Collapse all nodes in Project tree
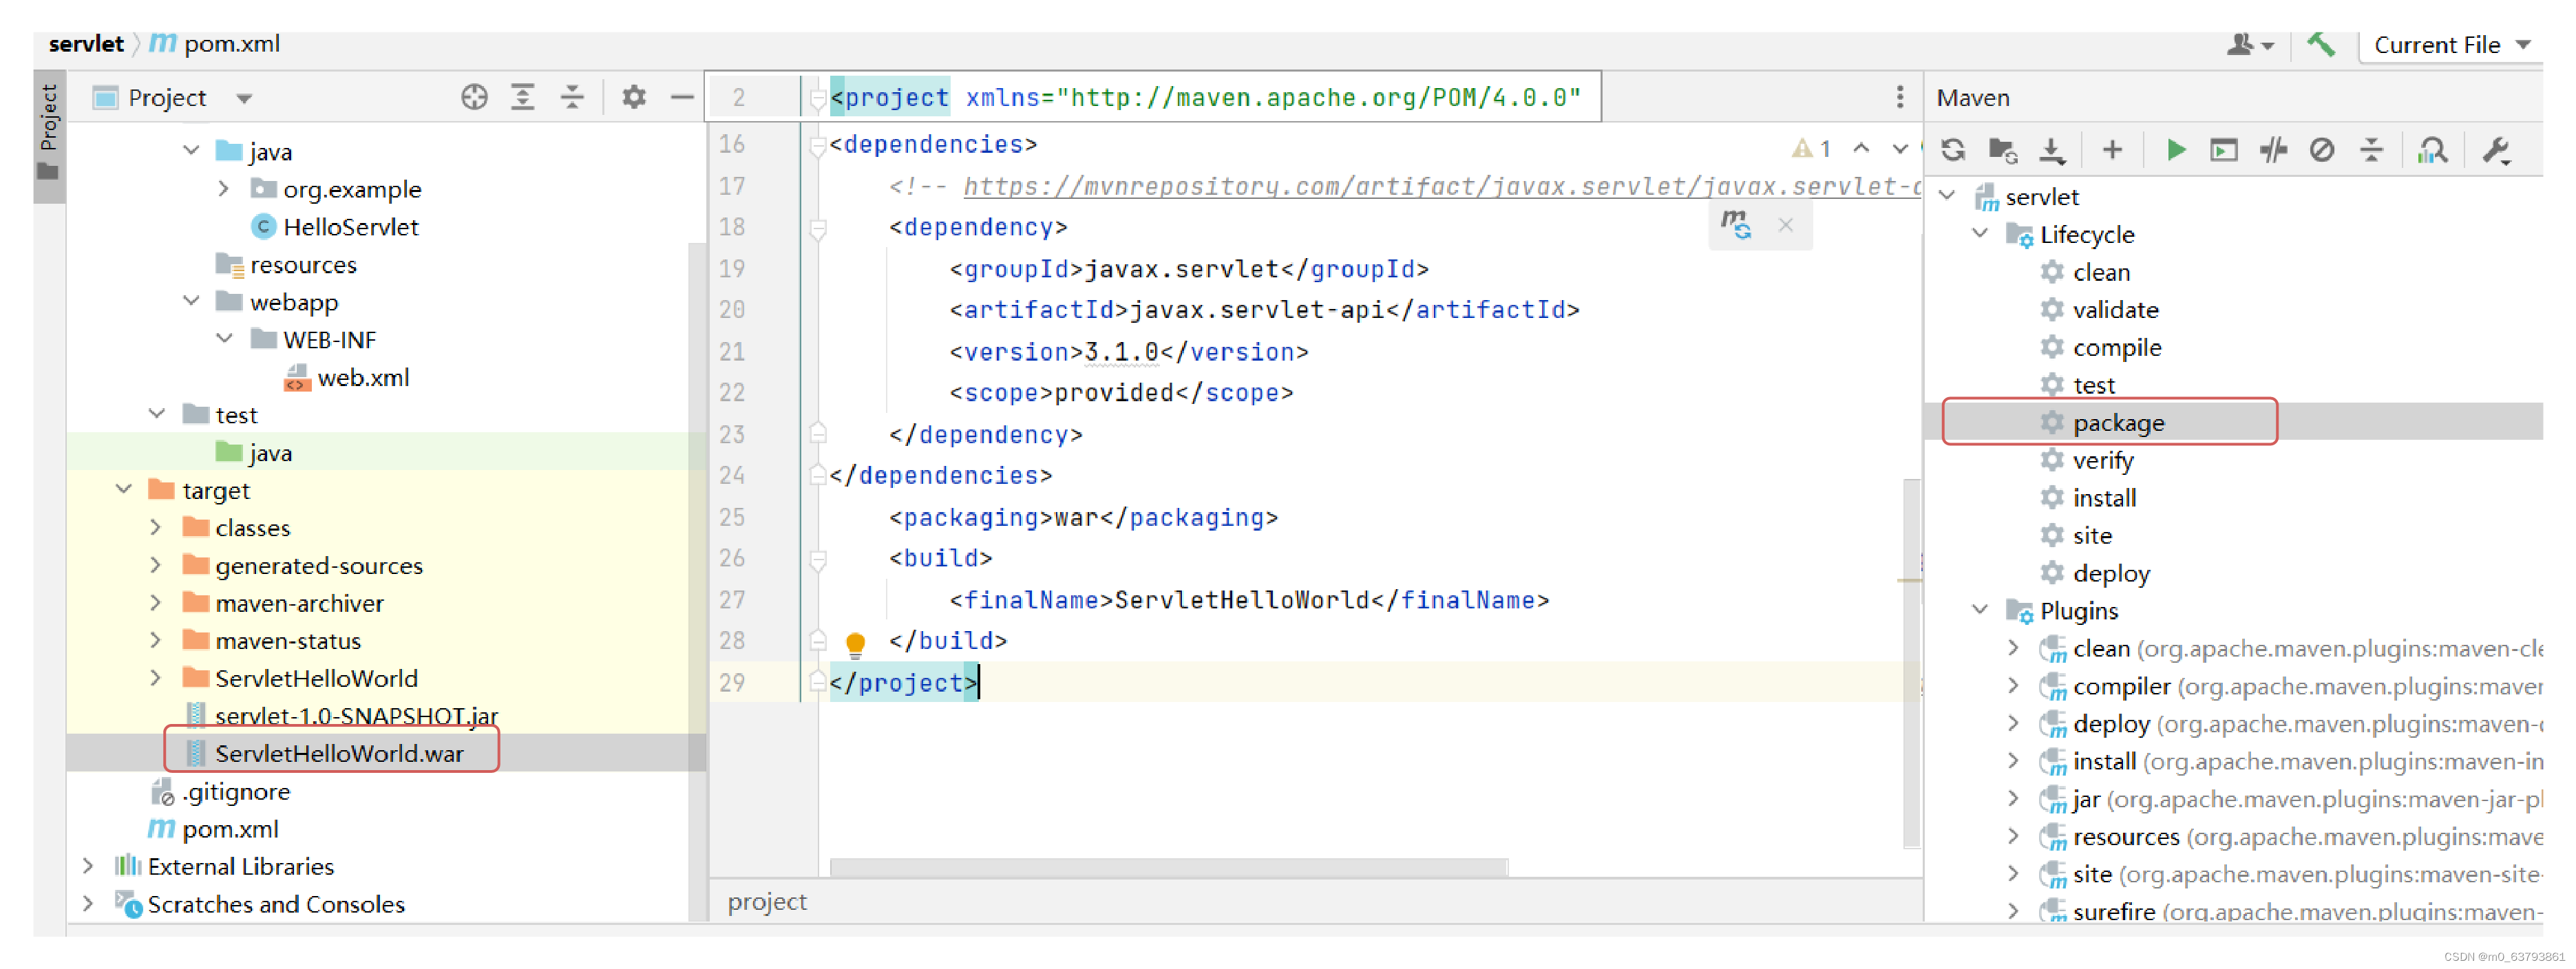The width and height of the screenshot is (2576, 969). coord(571,97)
